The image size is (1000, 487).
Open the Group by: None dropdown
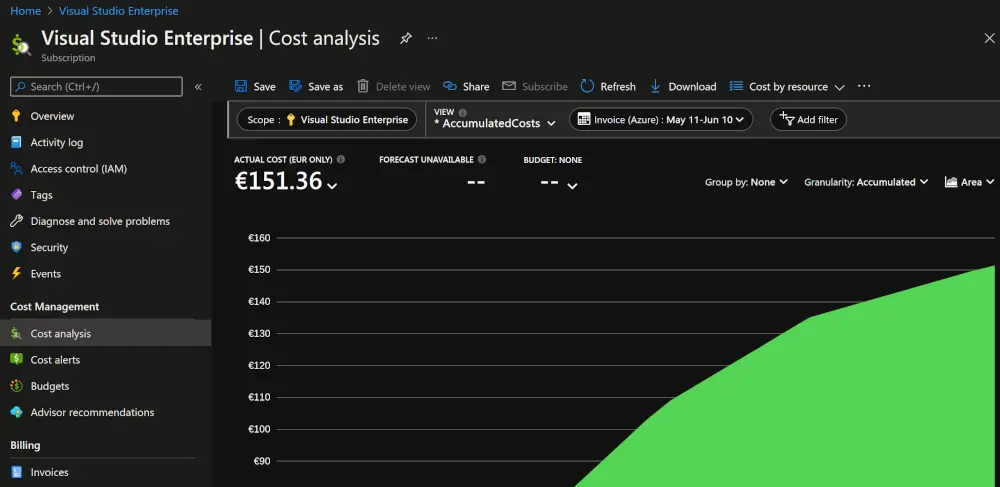pyautogui.click(x=746, y=182)
